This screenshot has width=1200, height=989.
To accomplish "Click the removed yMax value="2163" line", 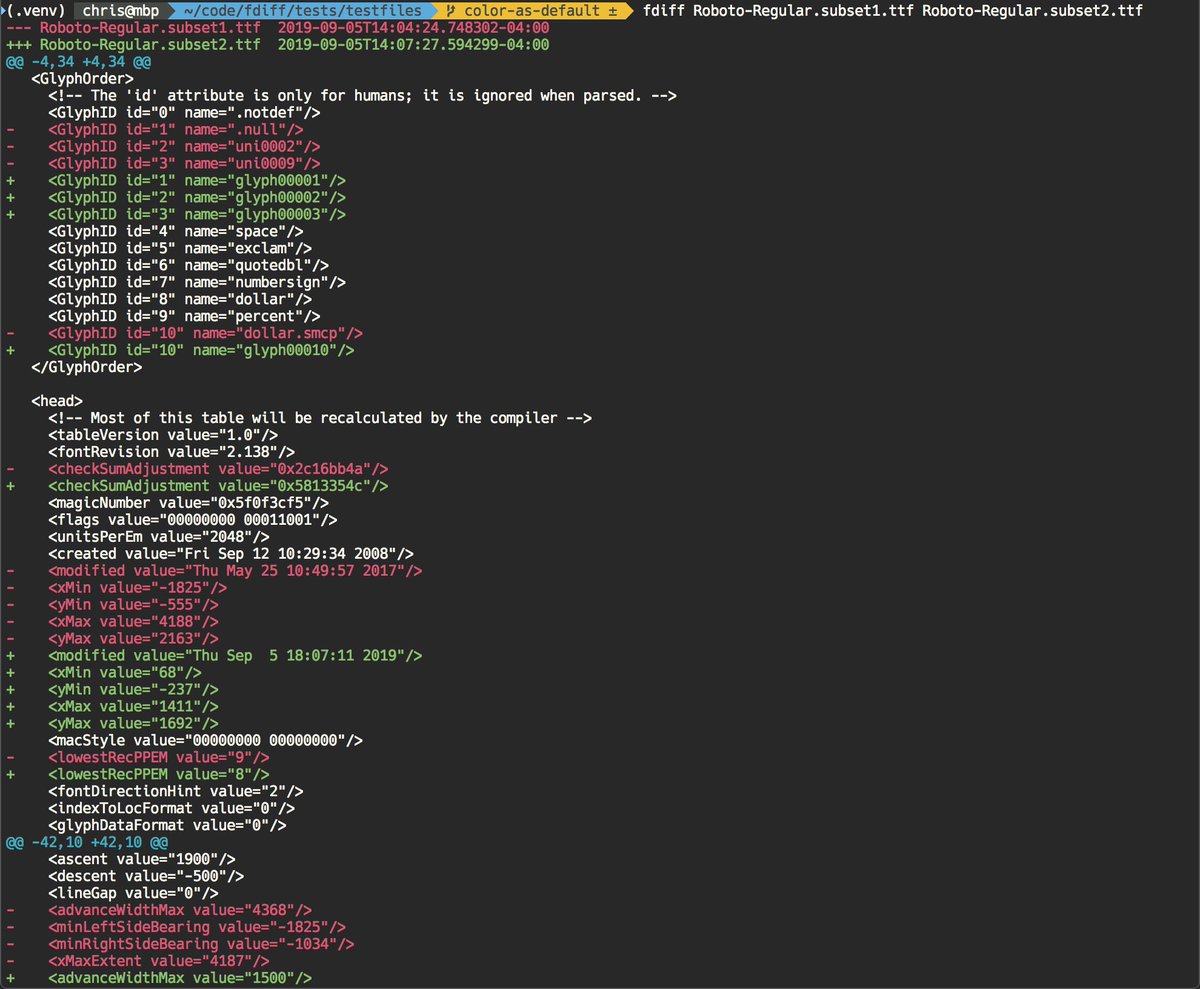I will (x=133, y=640).
